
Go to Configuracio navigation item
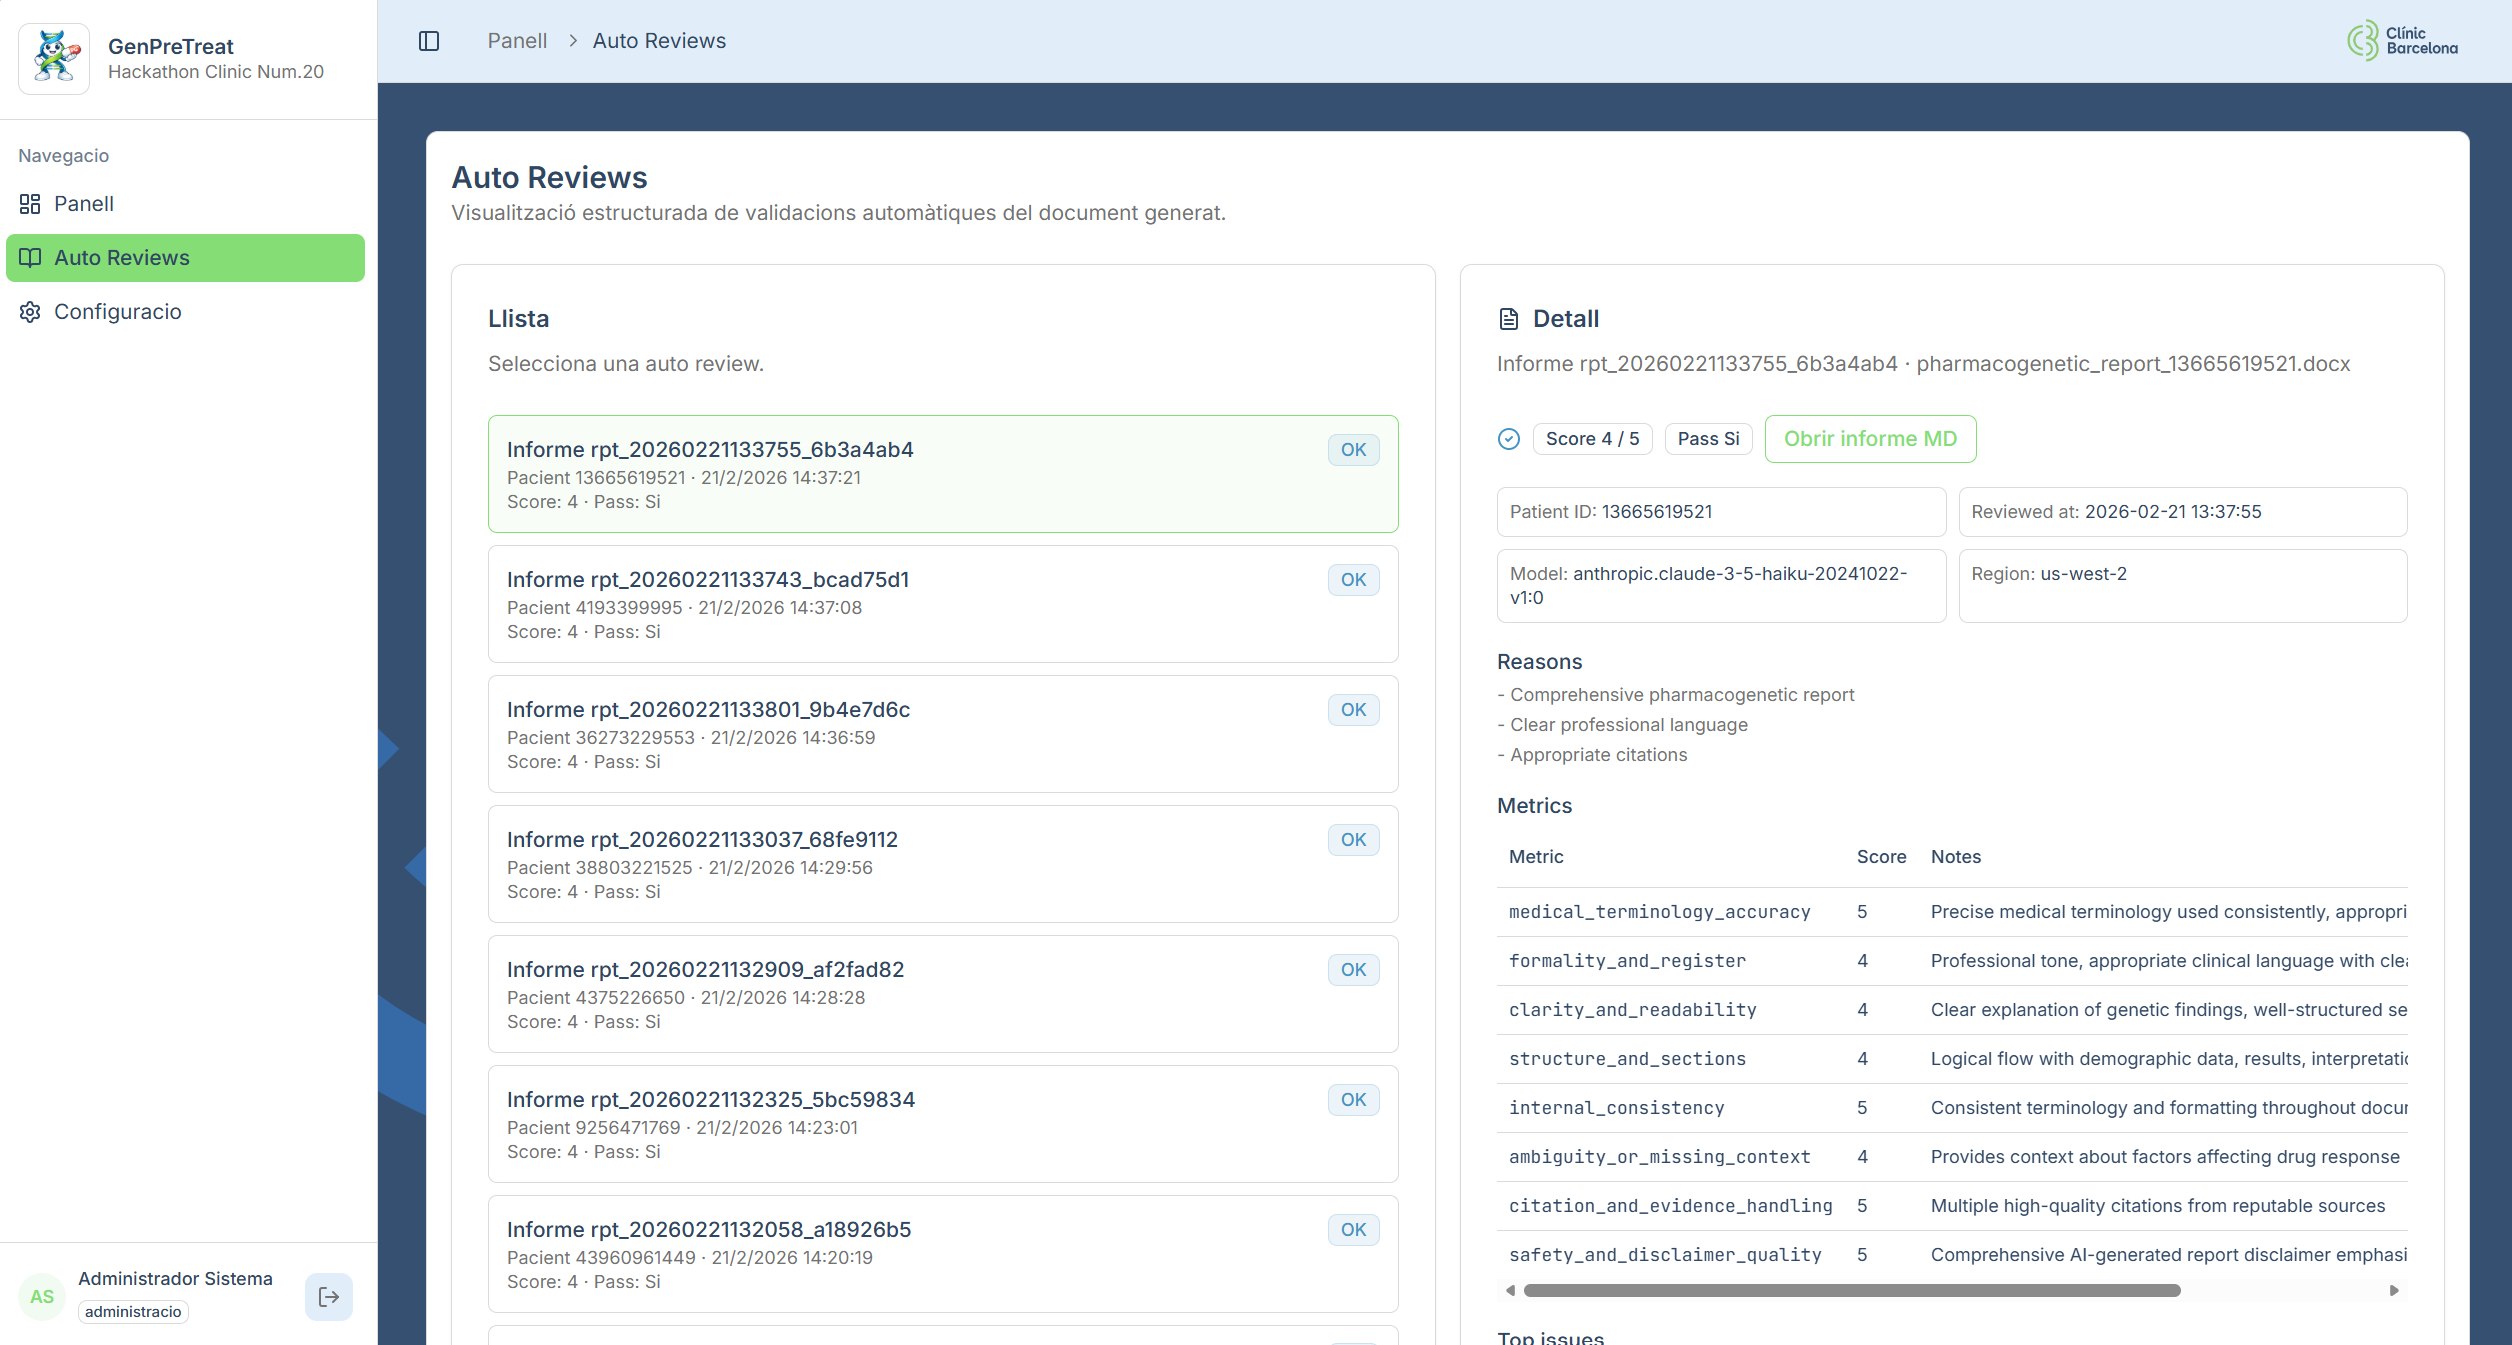point(118,312)
